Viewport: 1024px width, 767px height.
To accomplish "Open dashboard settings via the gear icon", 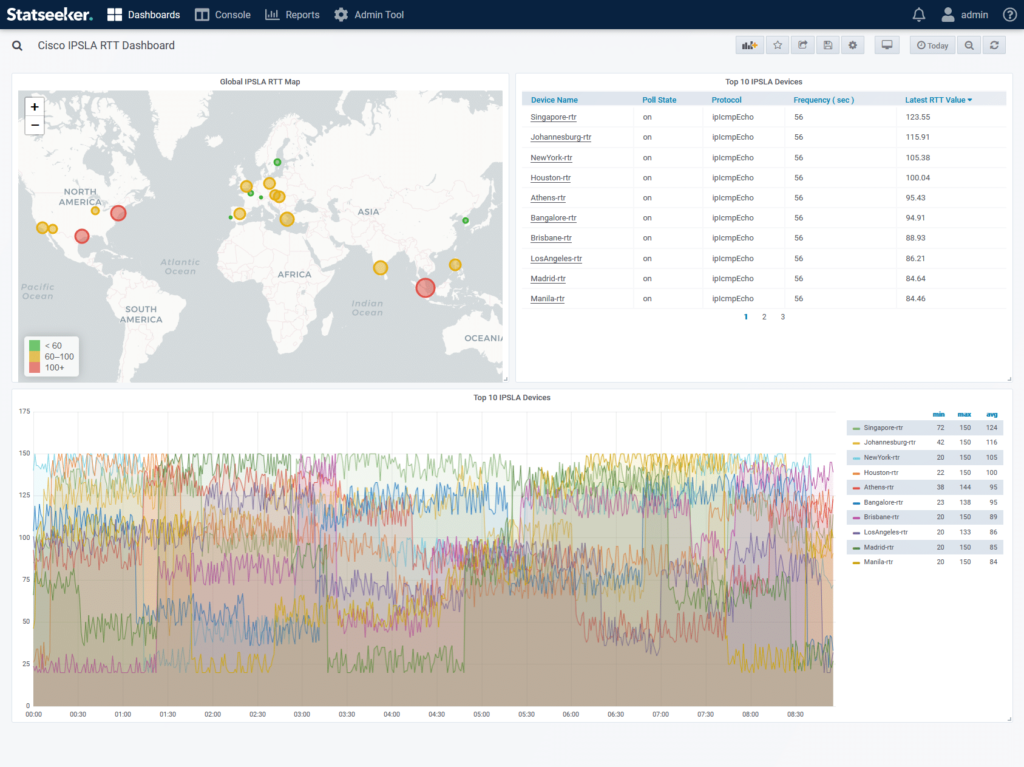I will 852,45.
